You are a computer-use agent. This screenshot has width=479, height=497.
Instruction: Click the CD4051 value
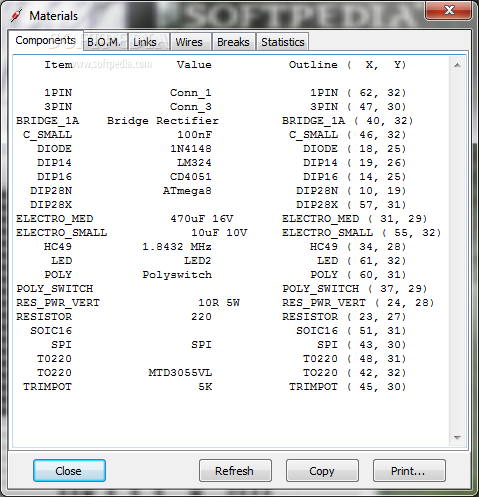click(x=191, y=177)
